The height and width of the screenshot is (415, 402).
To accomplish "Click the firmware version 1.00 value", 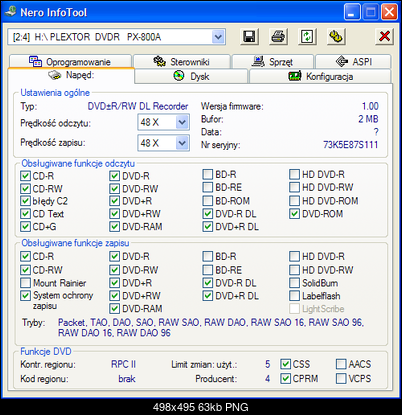I will 370,106.
